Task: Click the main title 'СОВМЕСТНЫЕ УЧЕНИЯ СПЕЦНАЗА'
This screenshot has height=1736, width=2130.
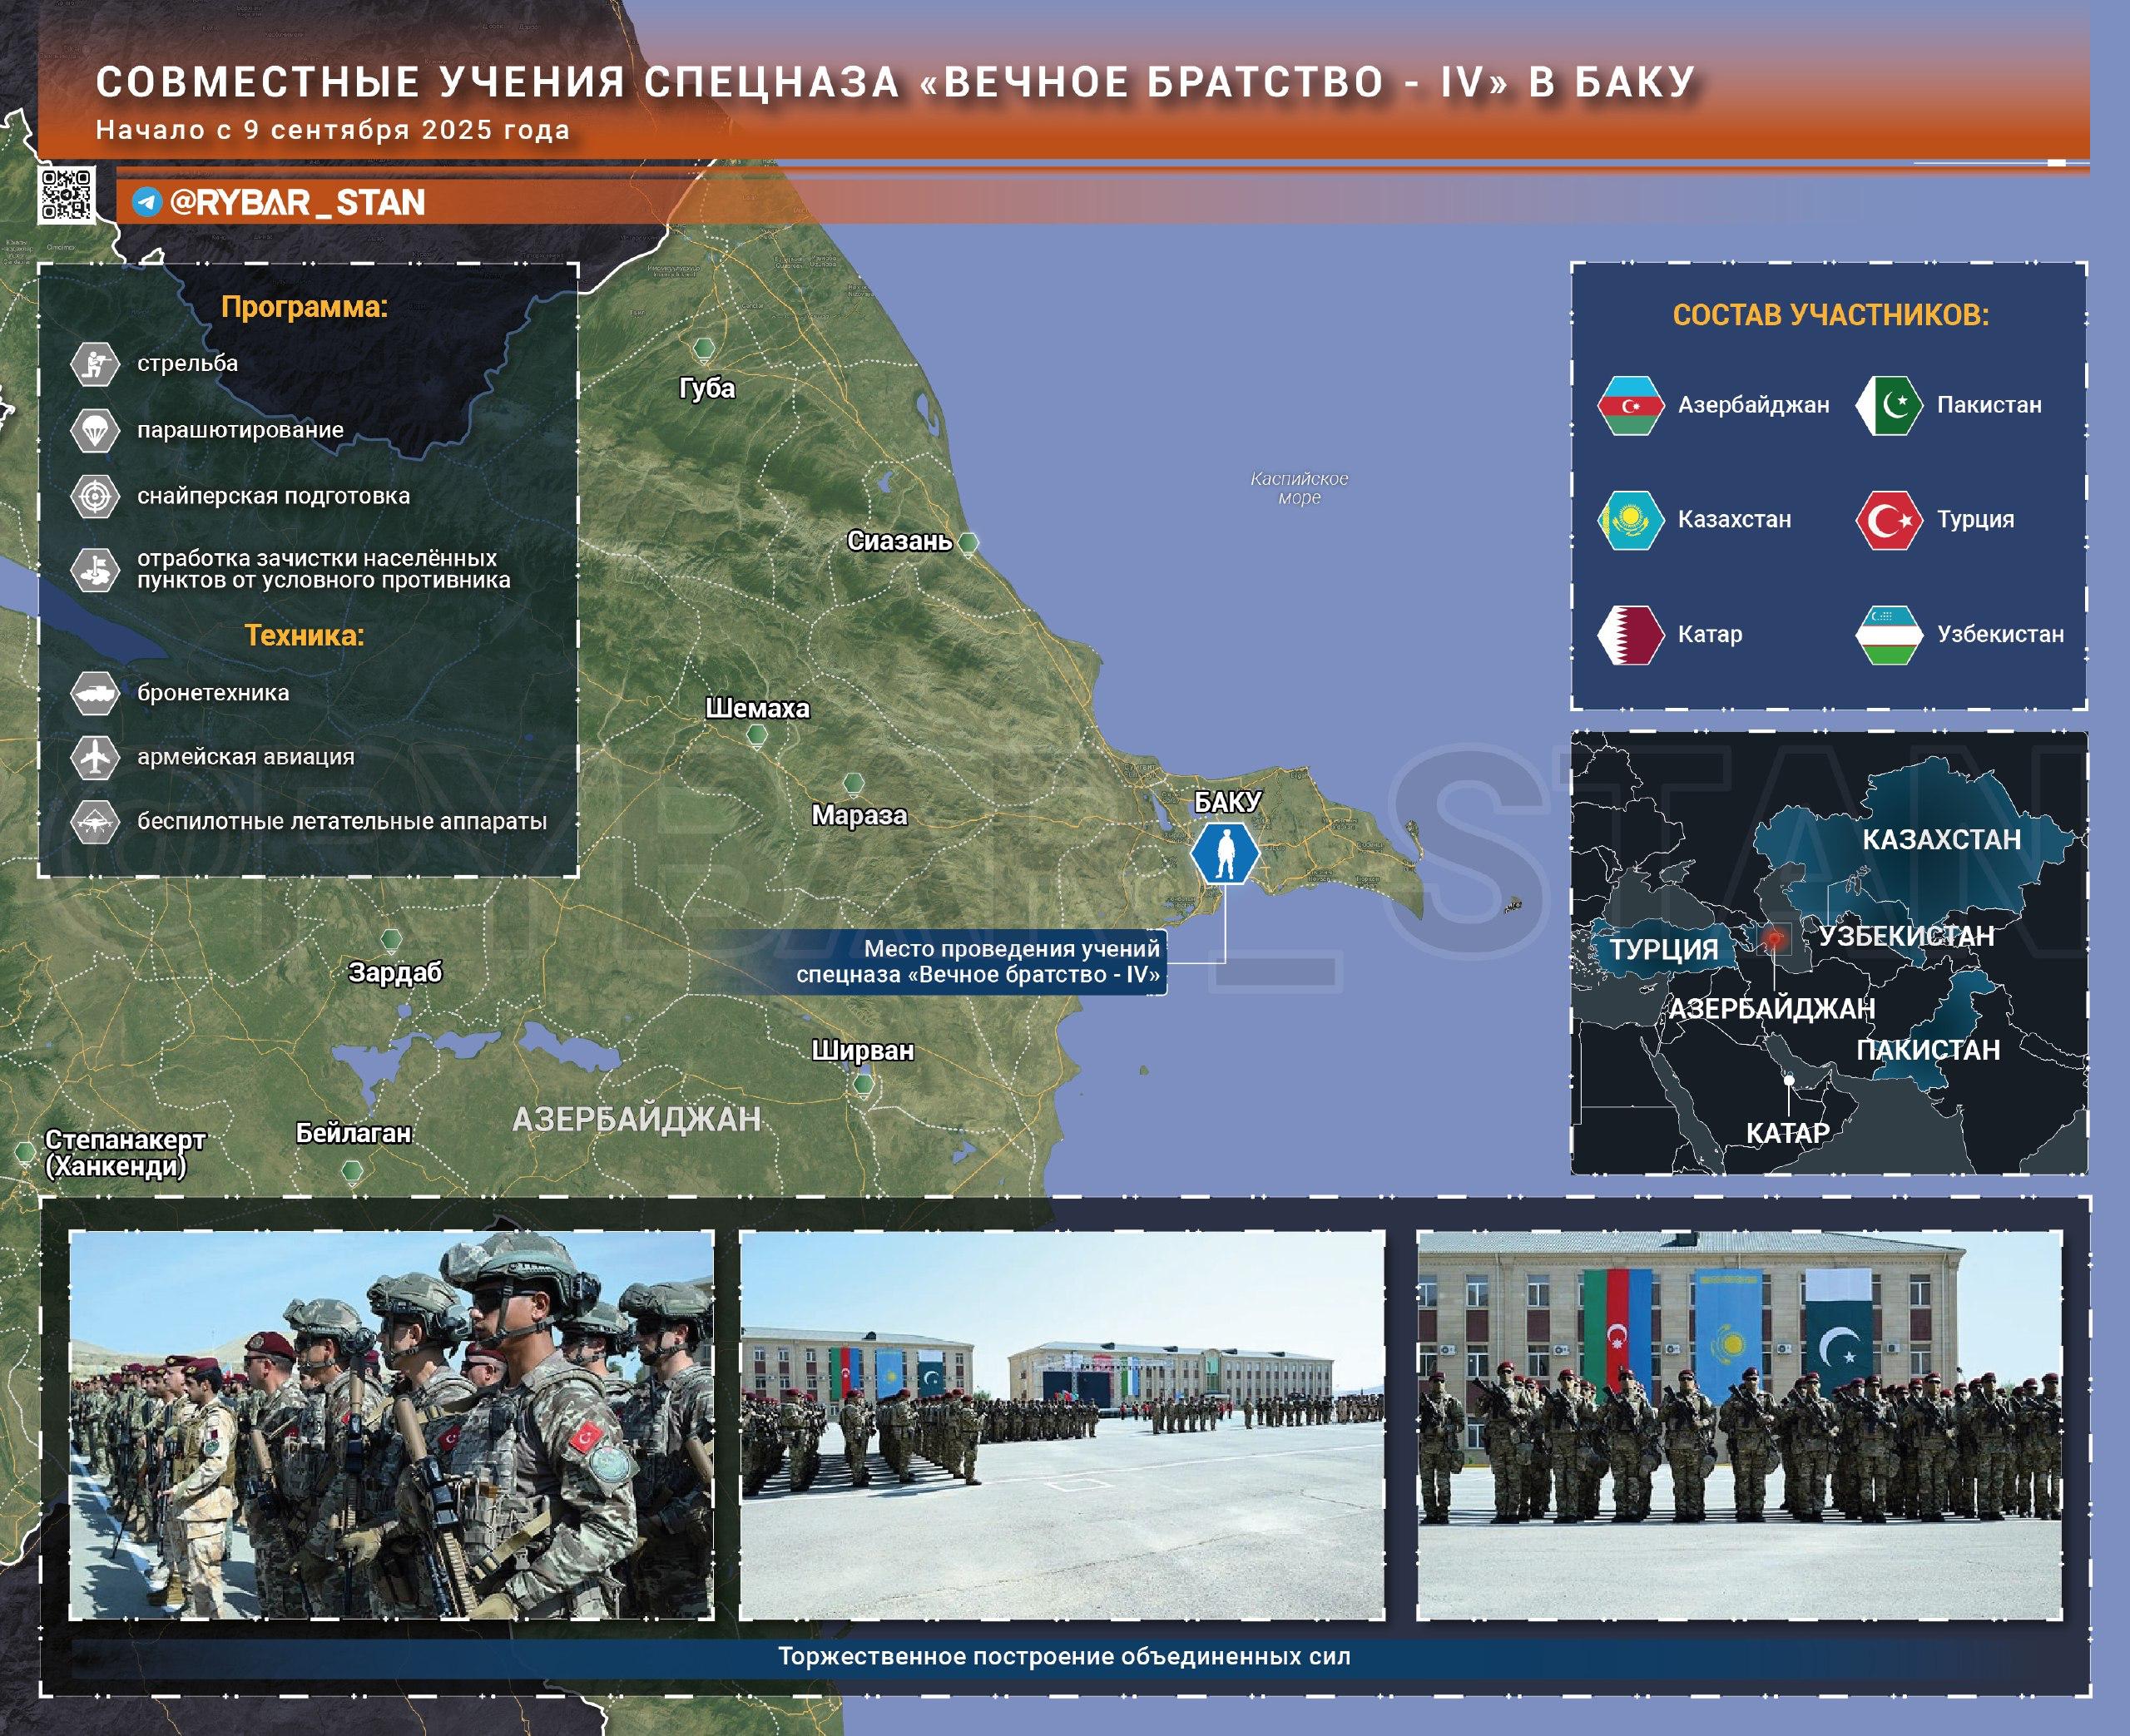Action: 498,82
